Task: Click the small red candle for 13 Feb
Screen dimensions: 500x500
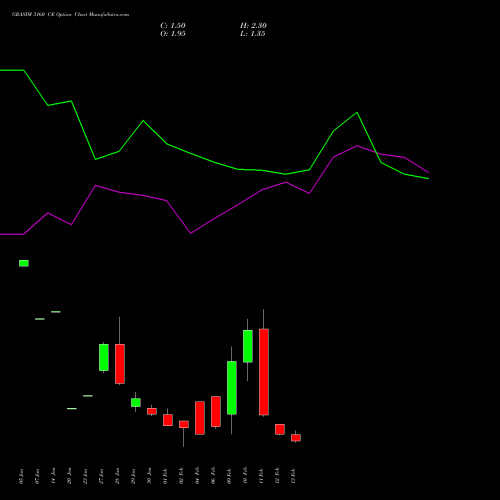Action: coord(296,438)
